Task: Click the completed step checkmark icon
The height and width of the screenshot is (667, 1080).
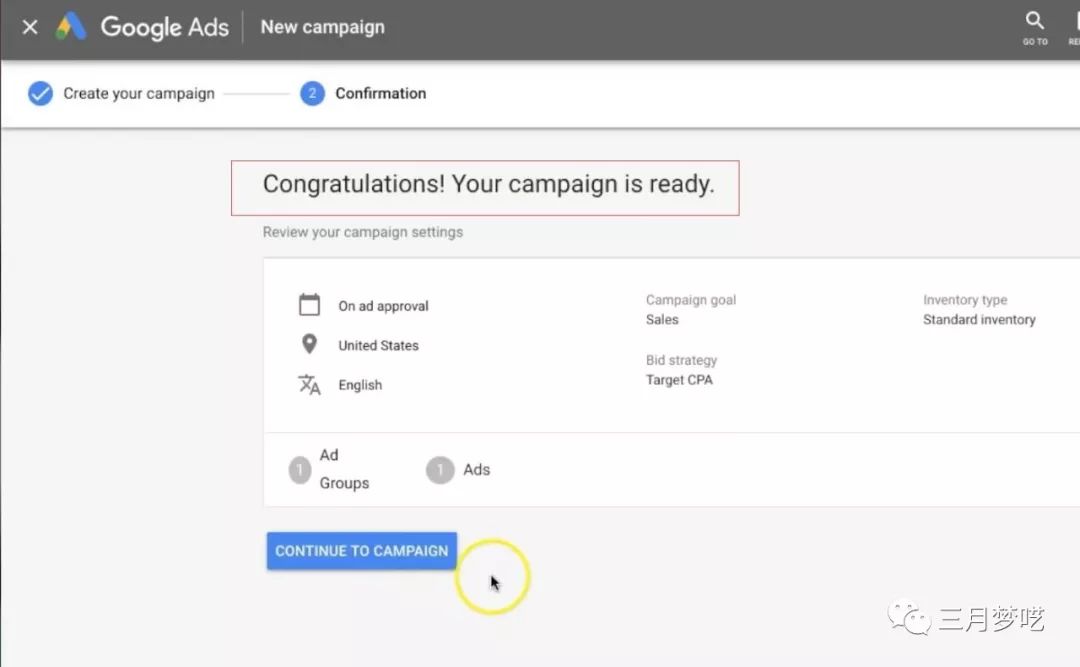Action: tap(40, 94)
